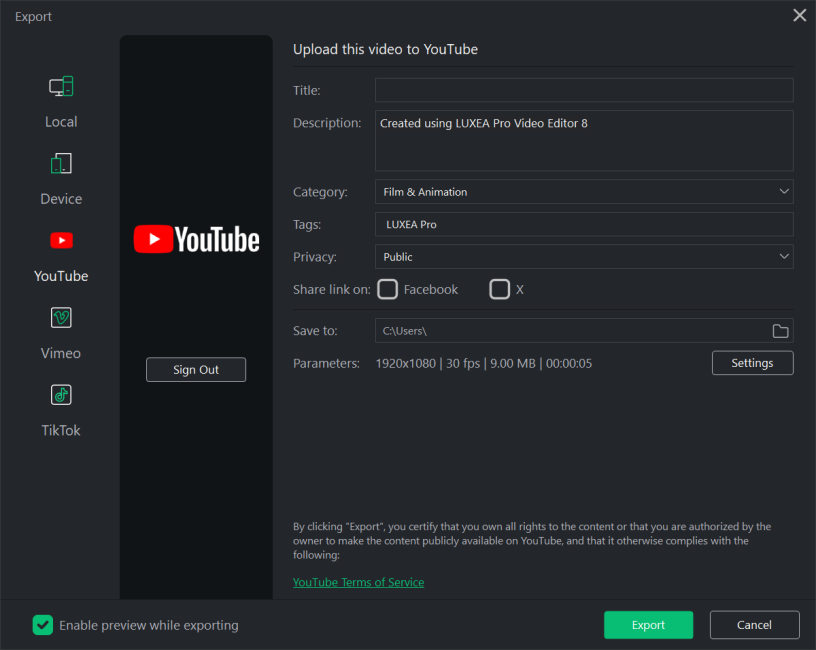Switch to Vimeo export icon
Viewport: 816px width, 650px height.
pos(61,318)
